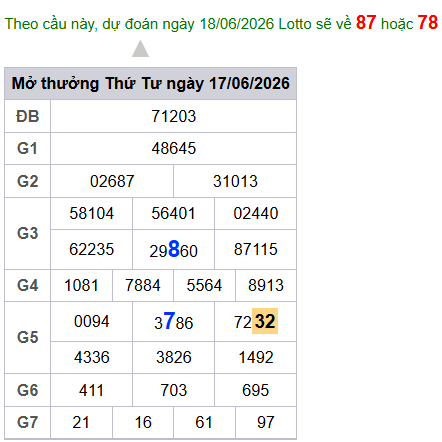Click the G3 number 29860 with blue 8

(174, 250)
